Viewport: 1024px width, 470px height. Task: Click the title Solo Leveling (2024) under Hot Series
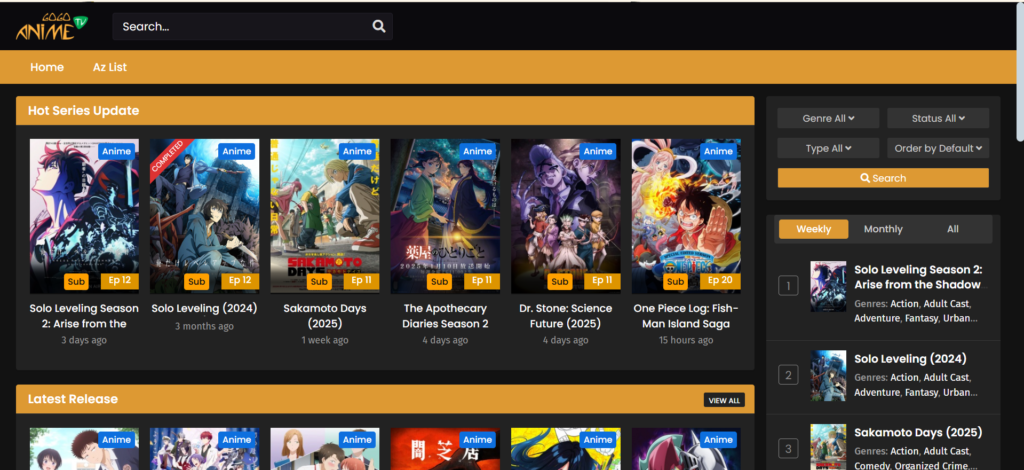[x=204, y=308]
